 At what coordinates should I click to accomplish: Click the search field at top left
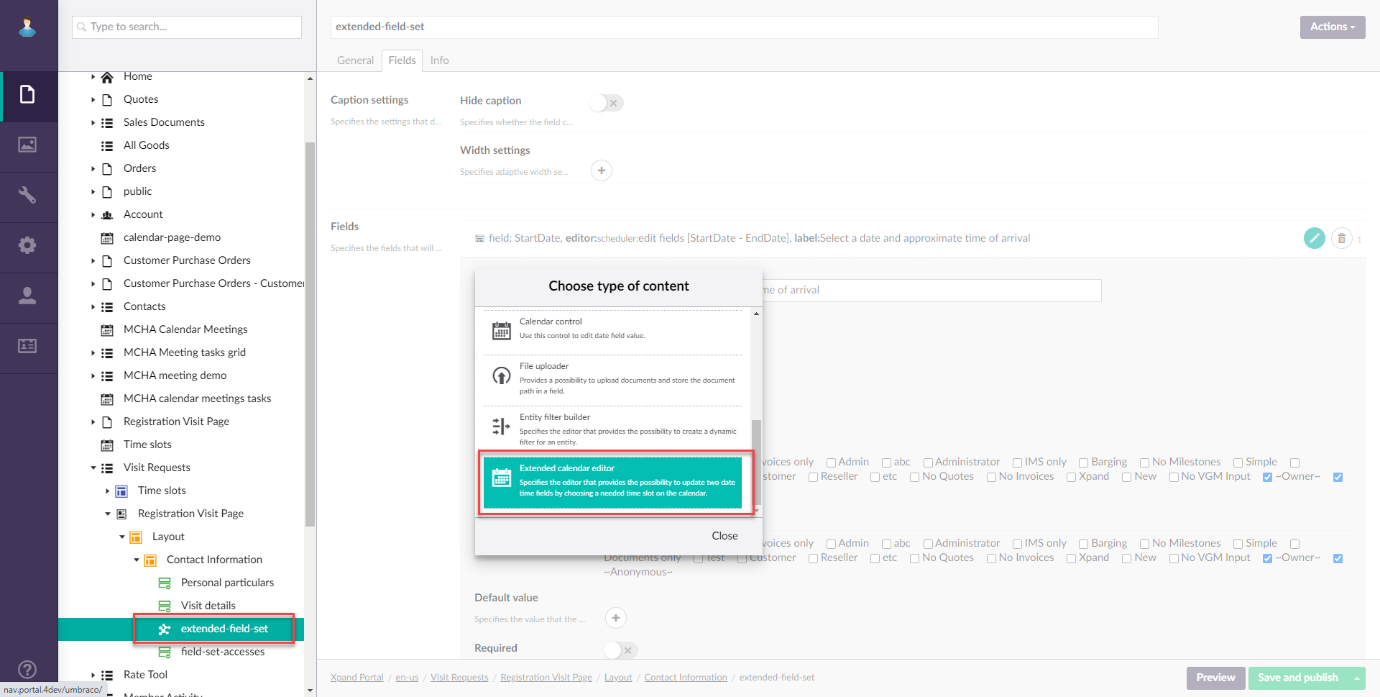tap(186, 27)
